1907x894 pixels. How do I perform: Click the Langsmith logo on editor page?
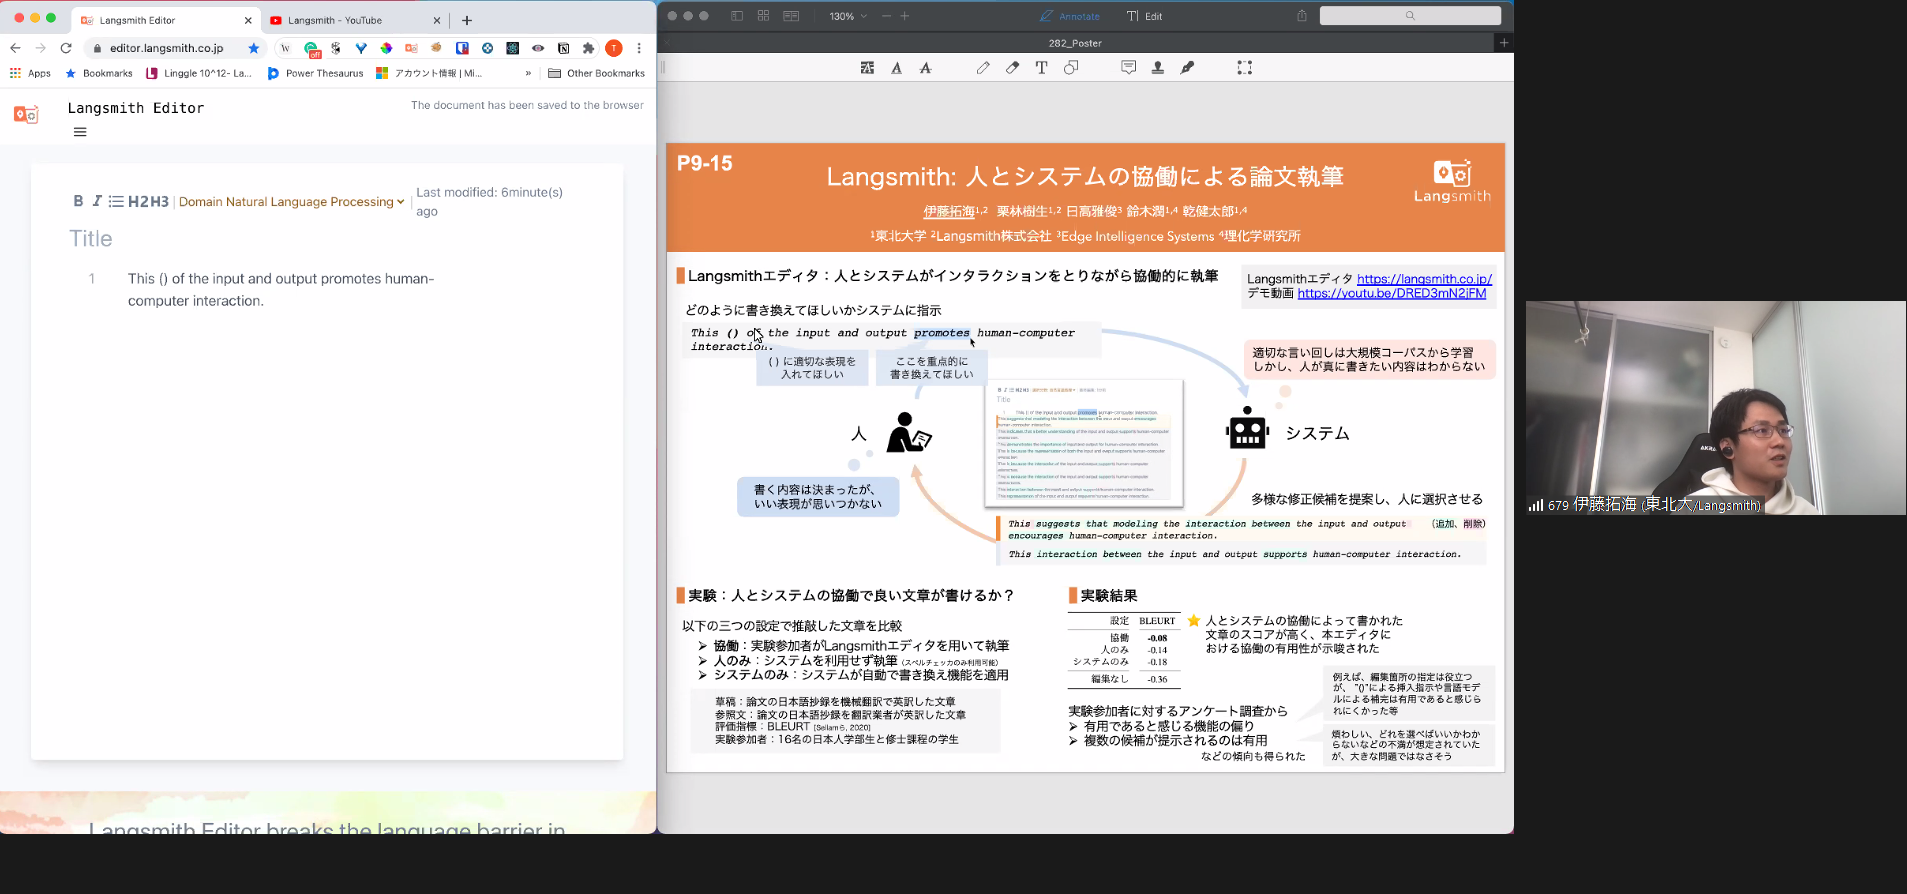click(26, 114)
